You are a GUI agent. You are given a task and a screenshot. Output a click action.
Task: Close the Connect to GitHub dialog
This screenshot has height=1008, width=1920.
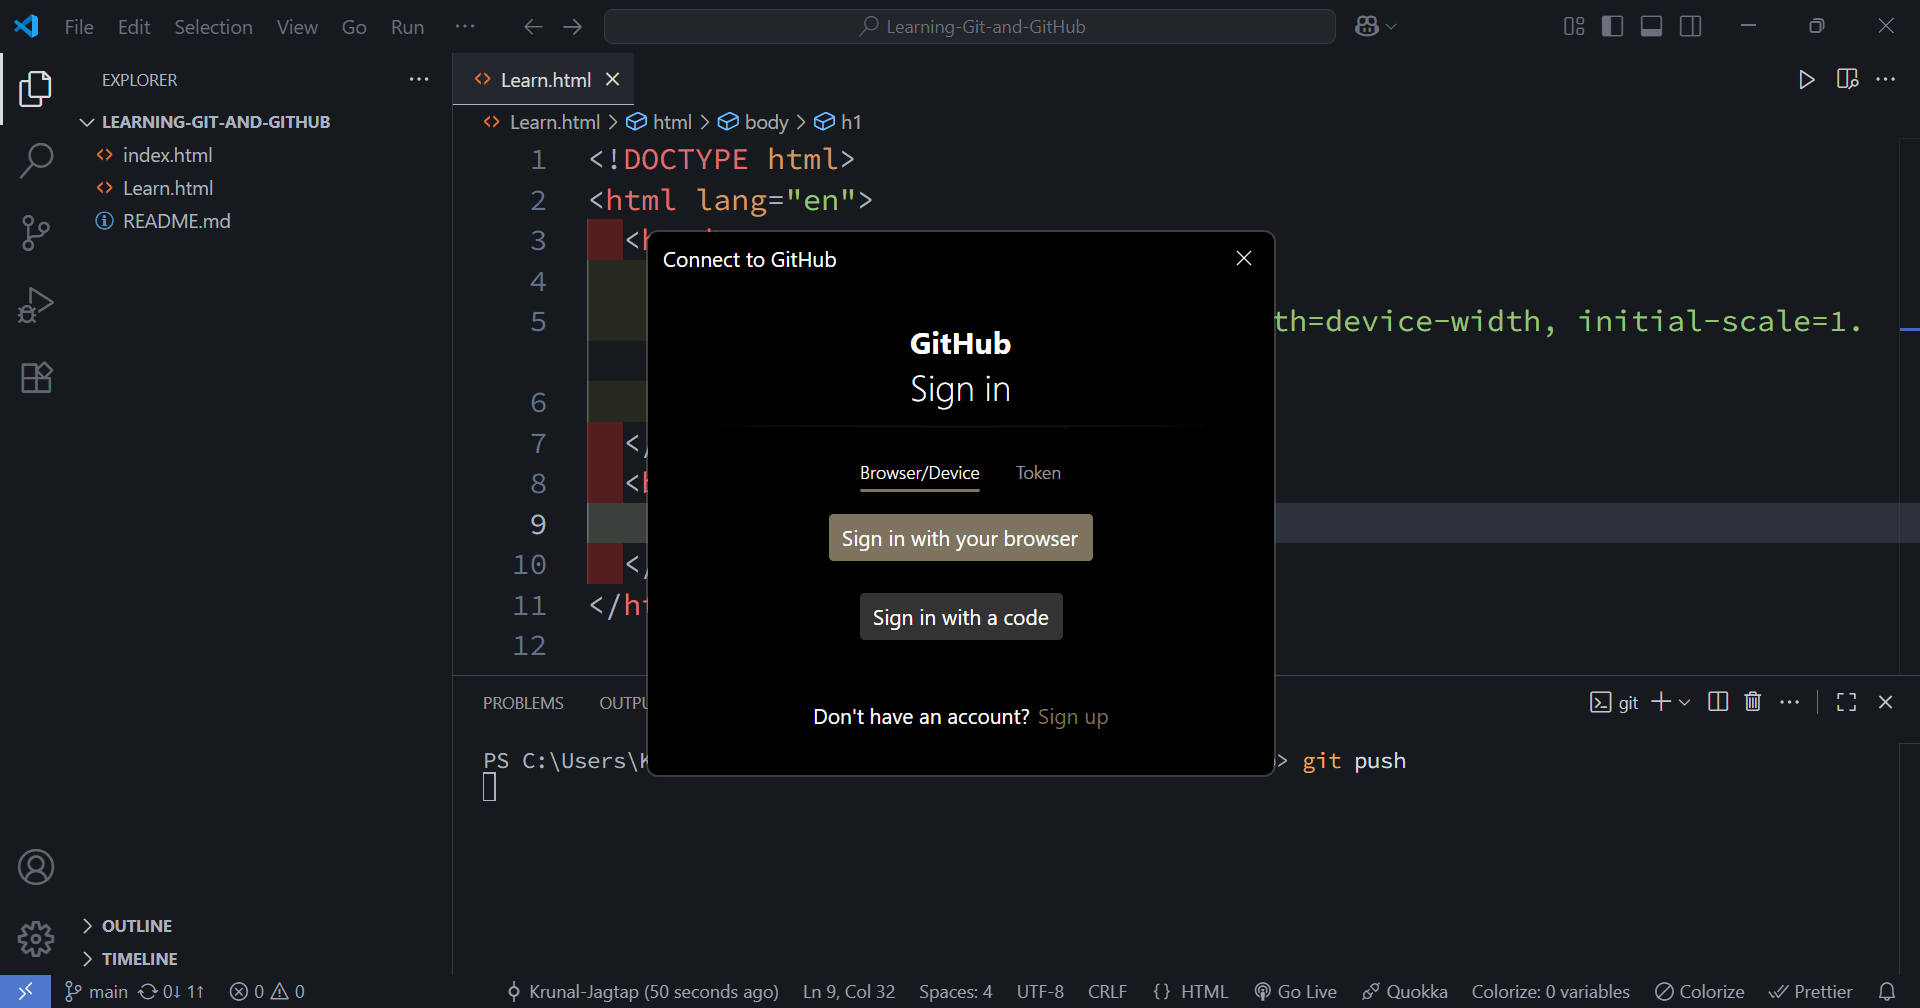coord(1244,259)
